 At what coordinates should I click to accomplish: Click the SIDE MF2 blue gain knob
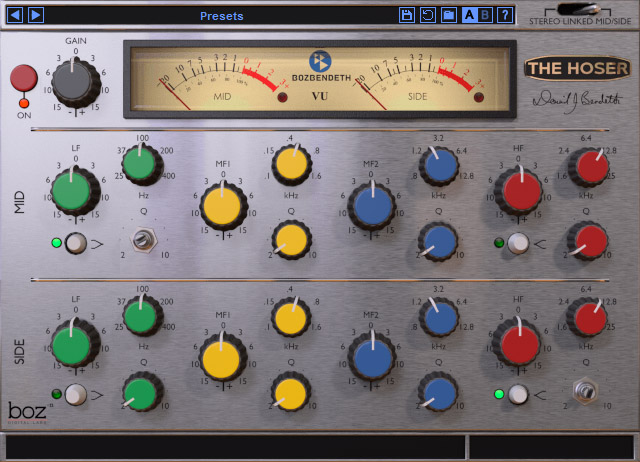[x=370, y=357]
